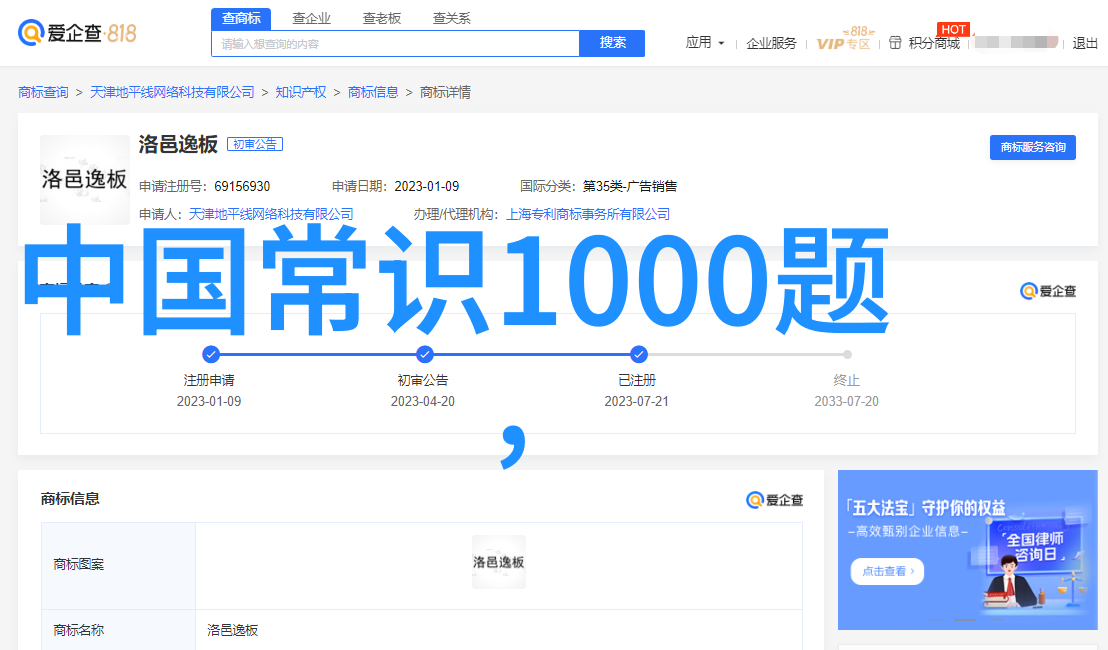Click the 商标服务咨询 button
Viewport: 1108px width, 650px height.
click(x=1032, y=147)
